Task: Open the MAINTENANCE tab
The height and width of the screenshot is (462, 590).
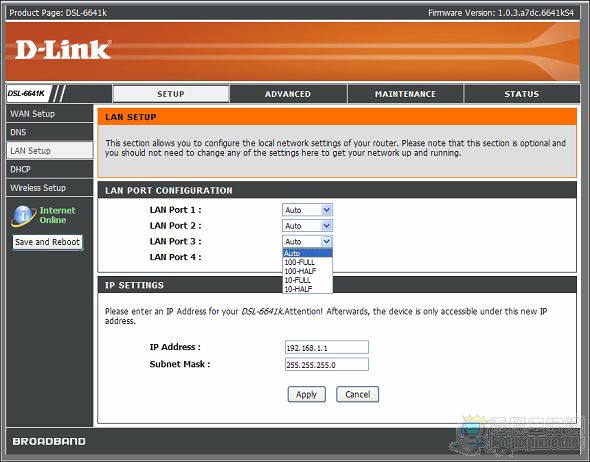Action: [405, 94]
